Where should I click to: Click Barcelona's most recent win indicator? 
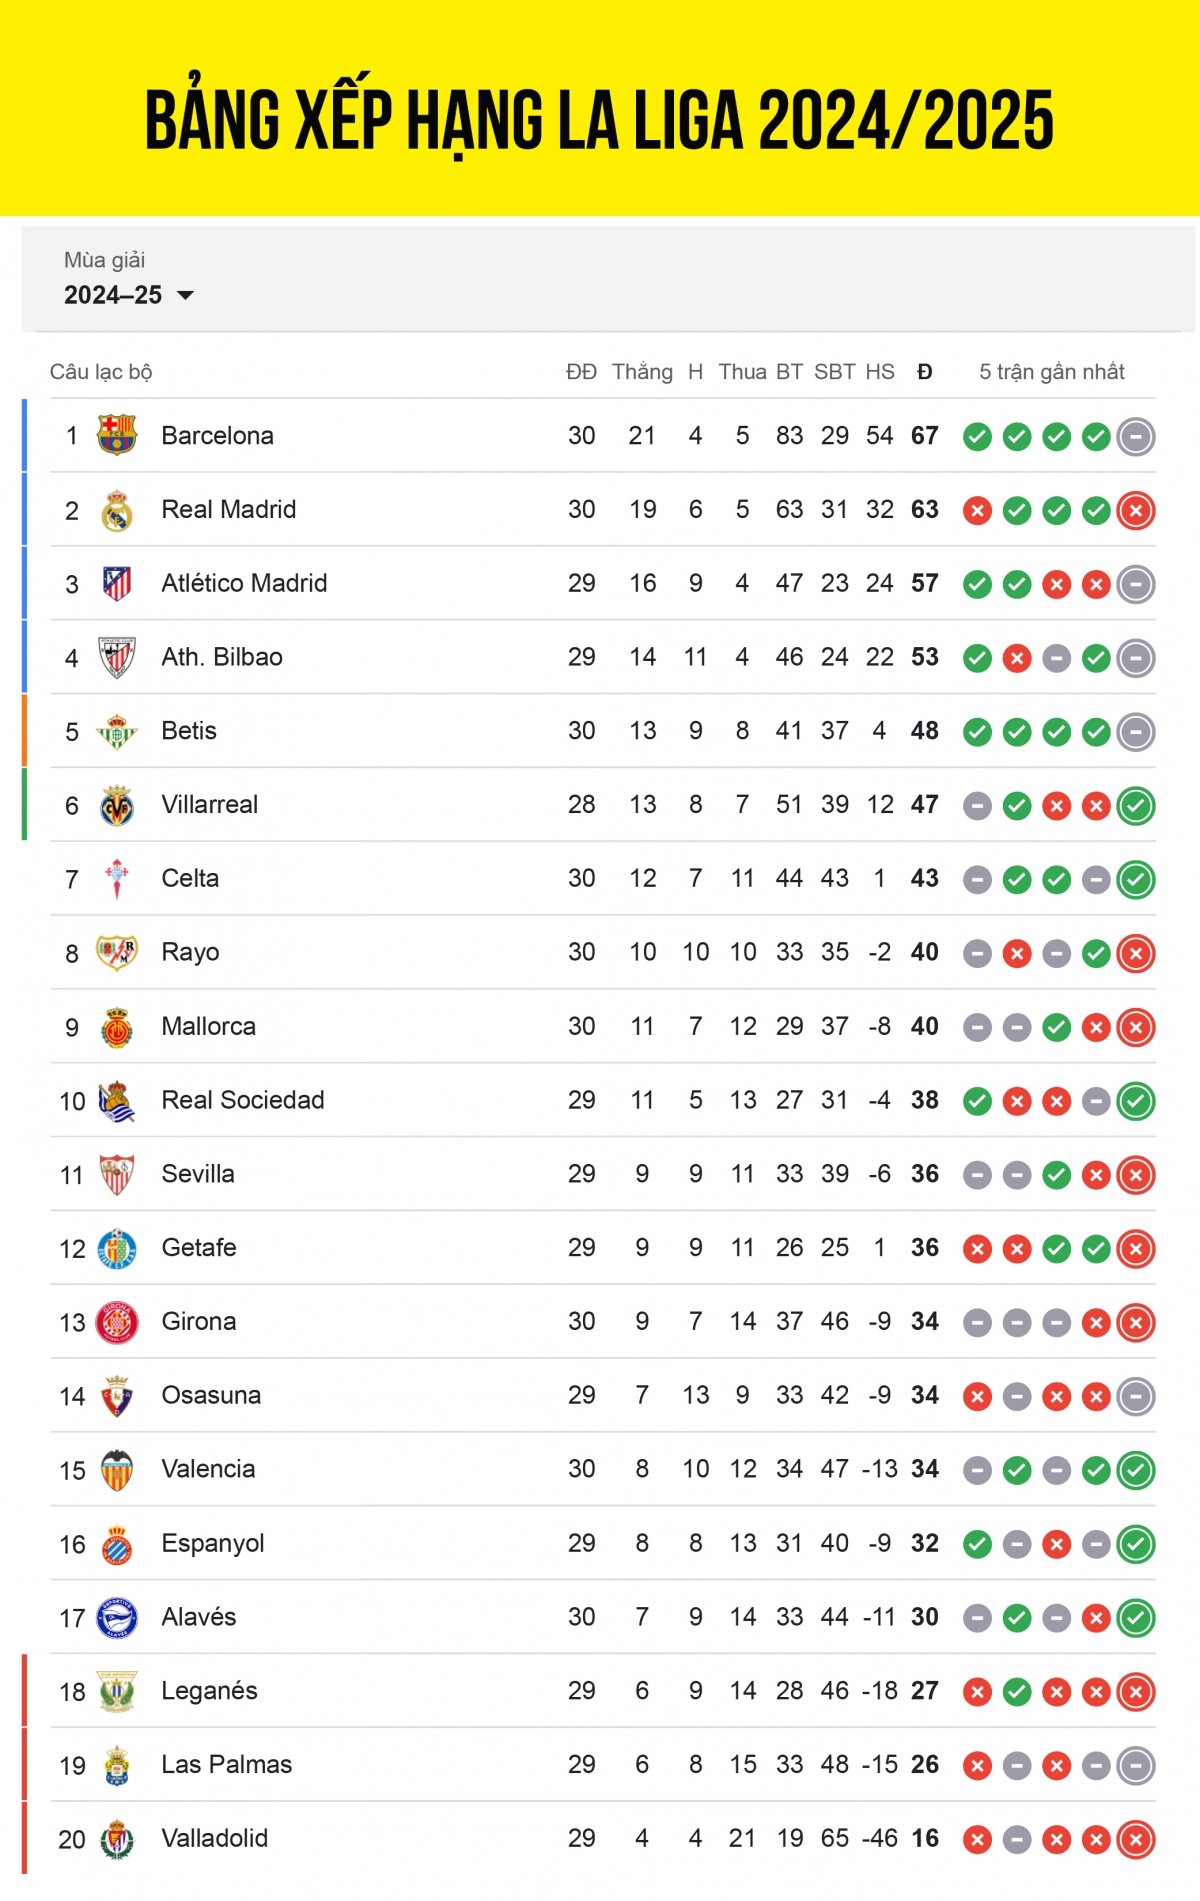1095,435
